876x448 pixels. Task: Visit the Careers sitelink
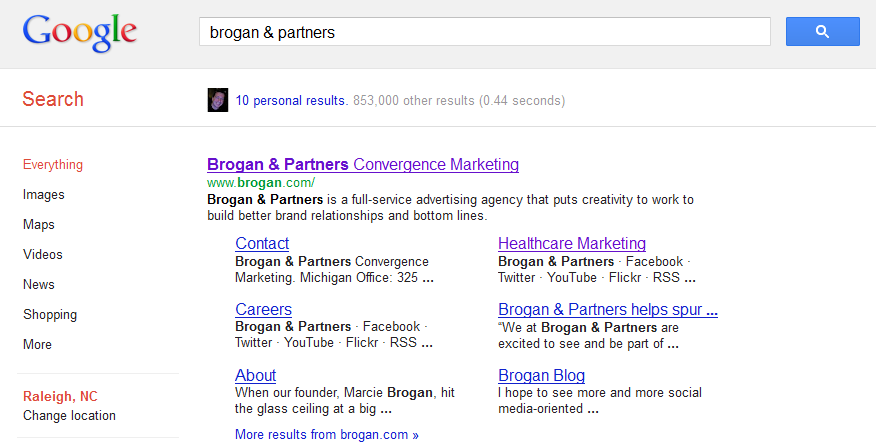click(263, 309)
